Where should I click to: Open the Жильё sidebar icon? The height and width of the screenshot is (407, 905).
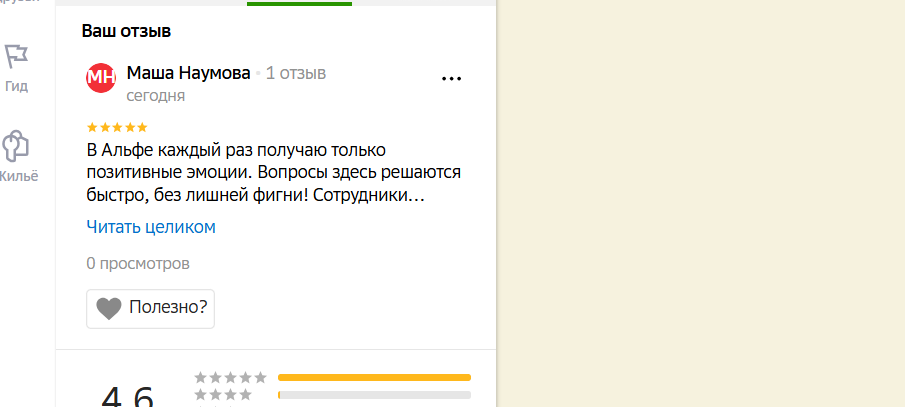pos(16,147)
